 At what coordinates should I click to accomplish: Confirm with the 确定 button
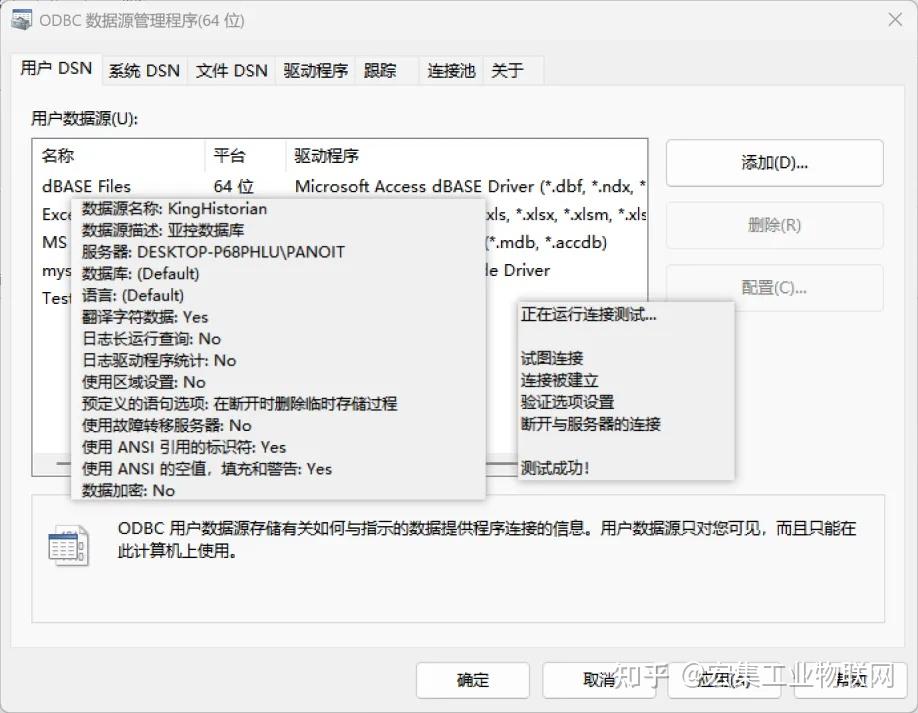[472, 680]
